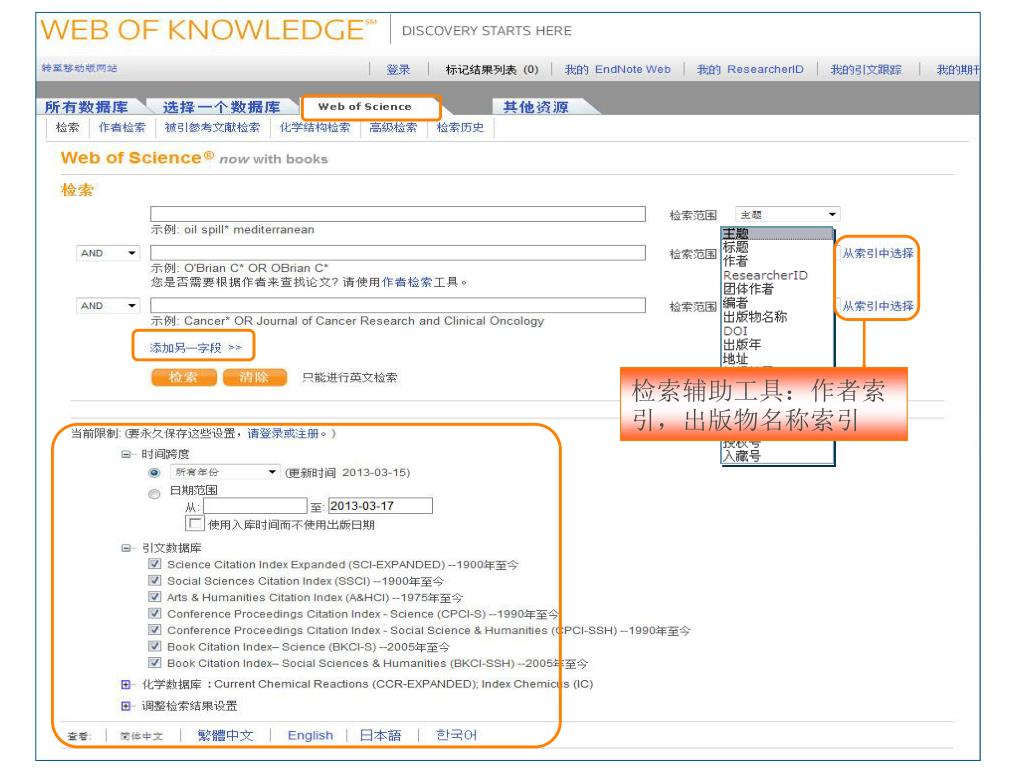1024x768 pixels.
Task: Open 标记结果列表 (0)
Action: point(492,69)
